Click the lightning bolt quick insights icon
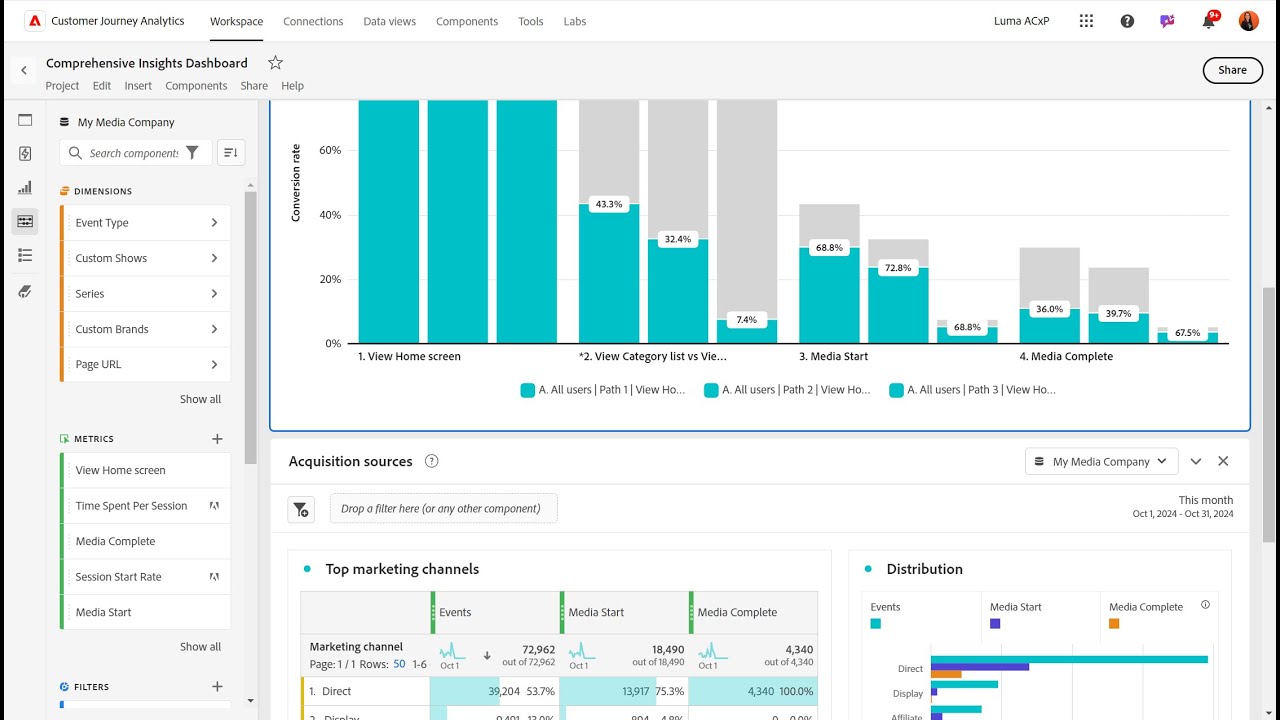The width and height of the screenshot is (1280, 720). point(25,154)
